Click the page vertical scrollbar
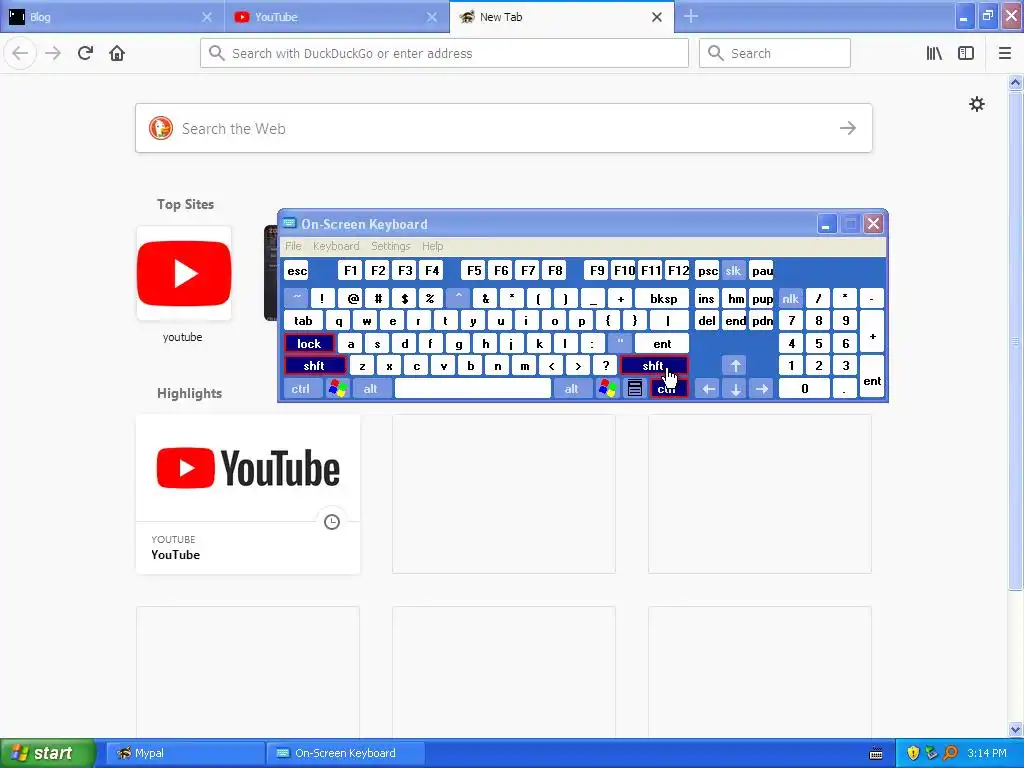 [1015, 340]
